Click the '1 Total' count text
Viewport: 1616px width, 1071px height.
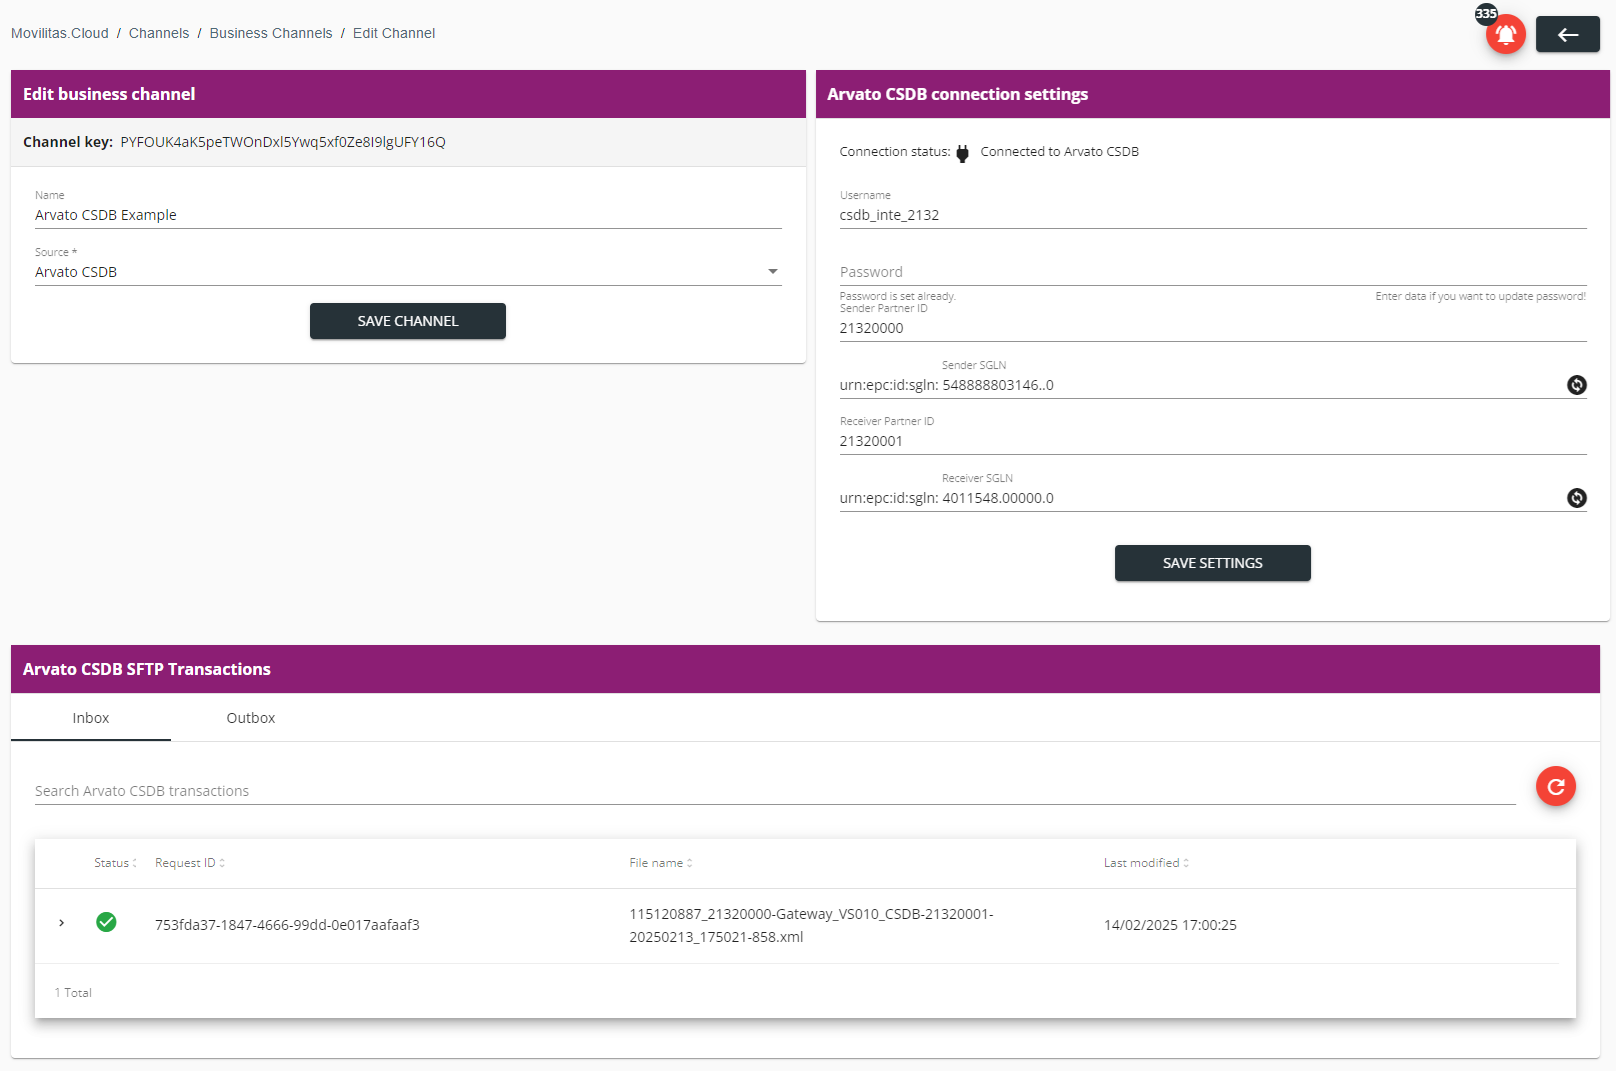pos(73,993)
